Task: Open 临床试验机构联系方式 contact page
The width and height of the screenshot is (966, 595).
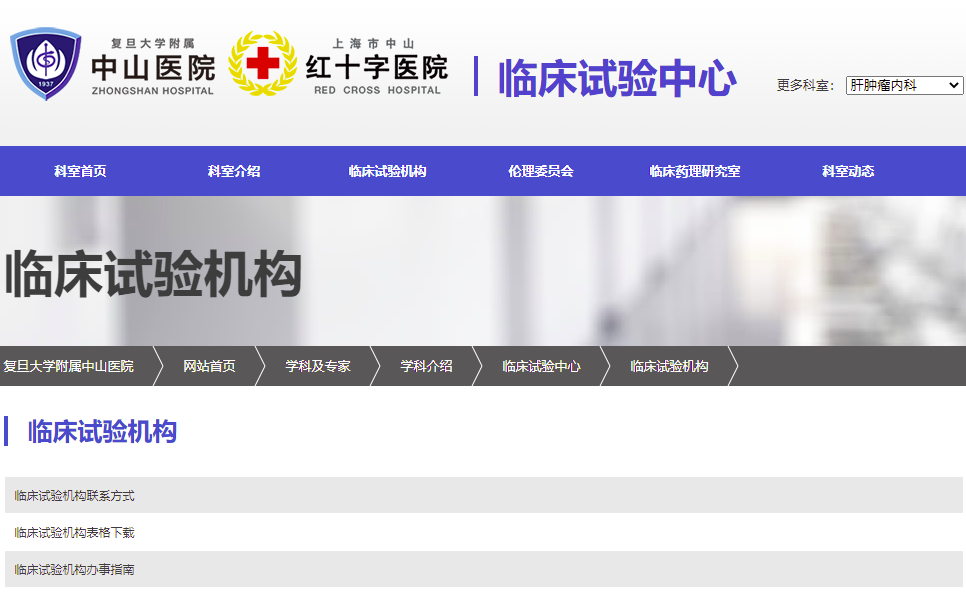Action: pos(74,495)
